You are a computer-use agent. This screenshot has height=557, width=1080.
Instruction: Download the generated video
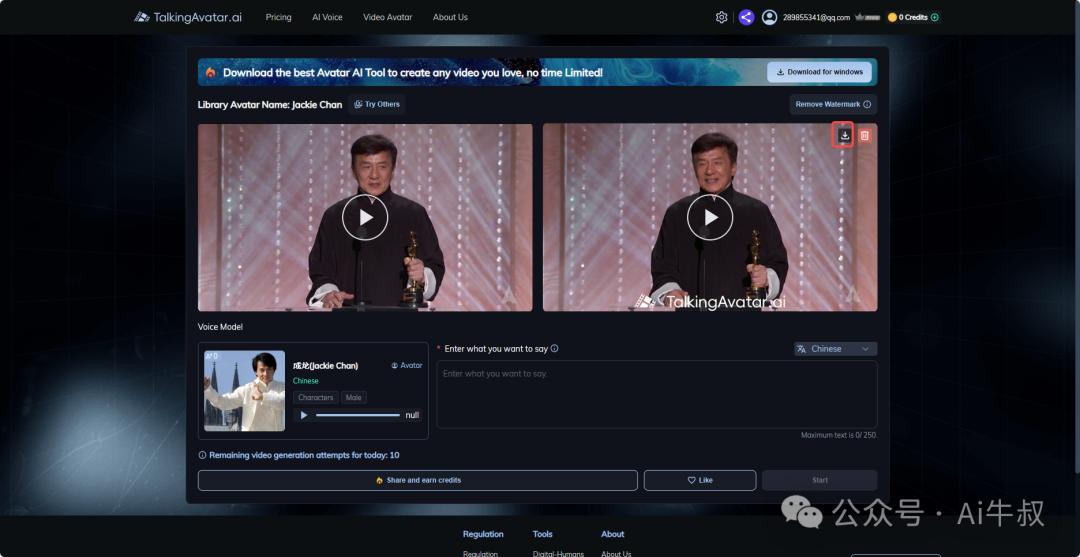click(844, 135)
